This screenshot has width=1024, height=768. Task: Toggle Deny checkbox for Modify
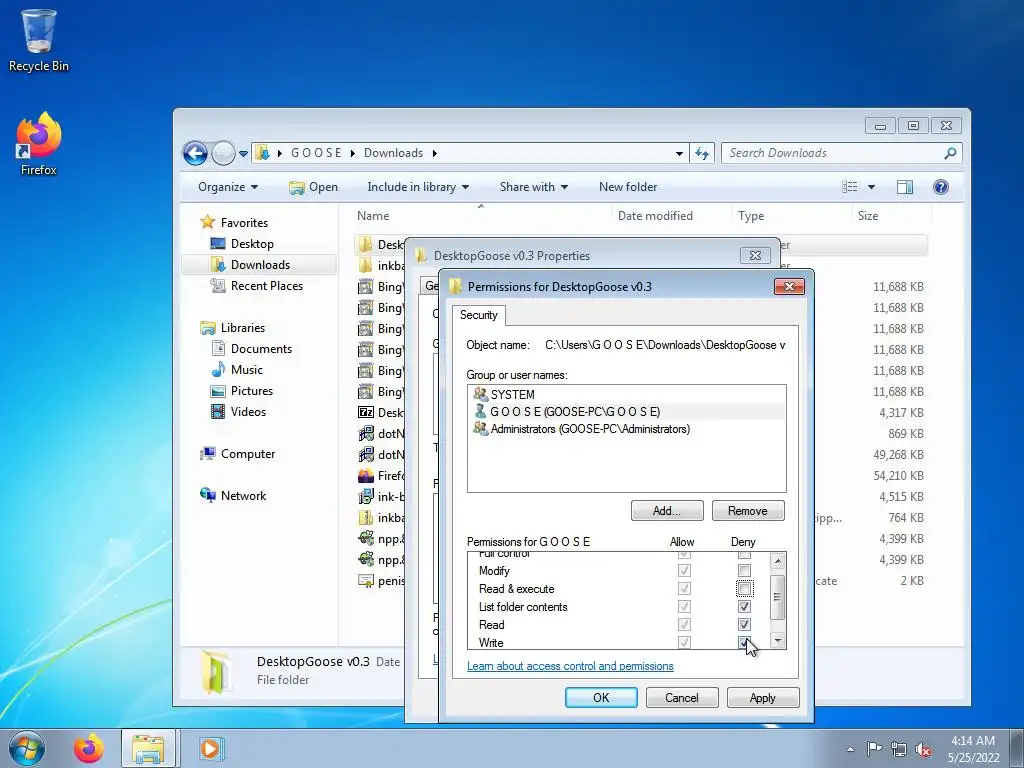744,571
